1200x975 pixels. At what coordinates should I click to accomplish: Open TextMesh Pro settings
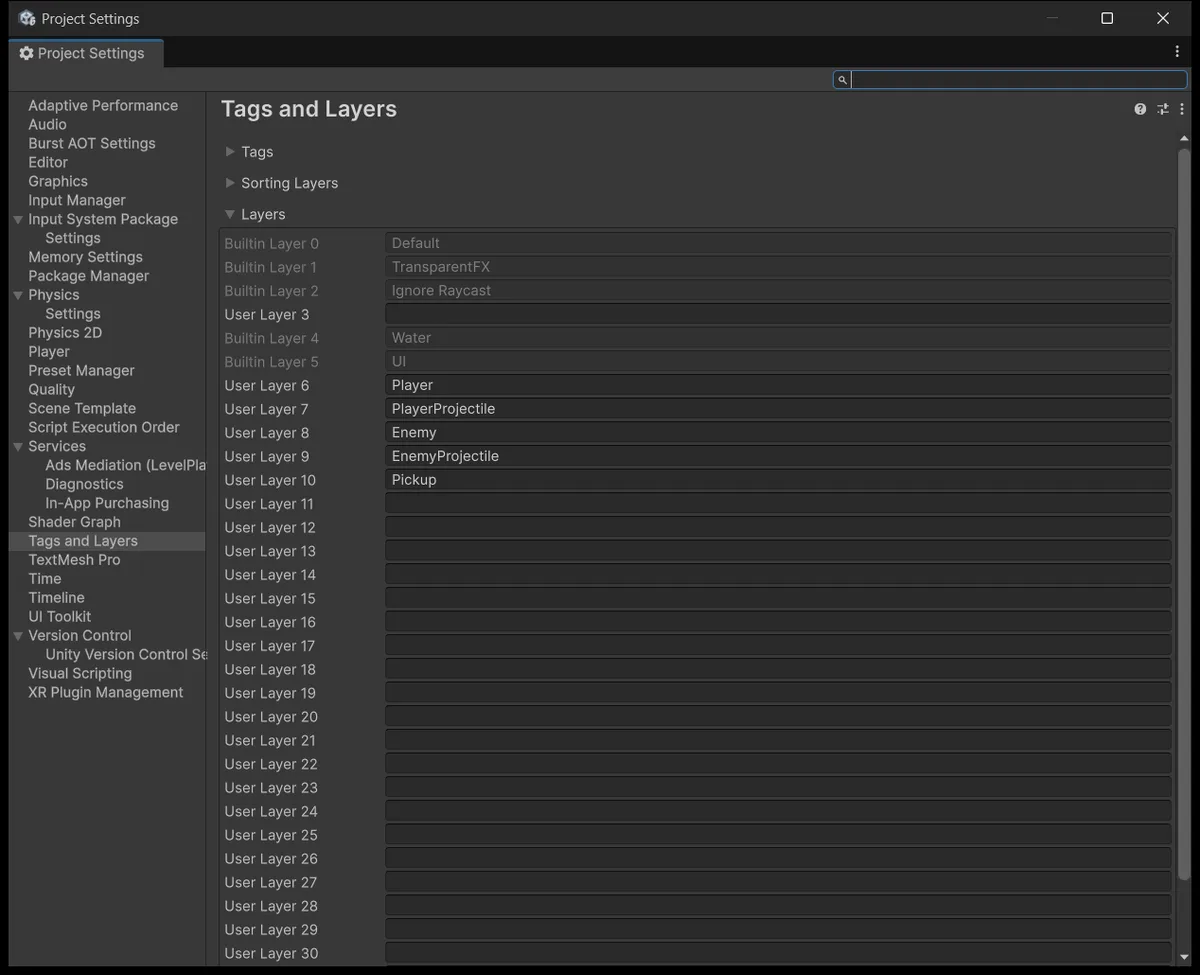click(x=74, y=560)
